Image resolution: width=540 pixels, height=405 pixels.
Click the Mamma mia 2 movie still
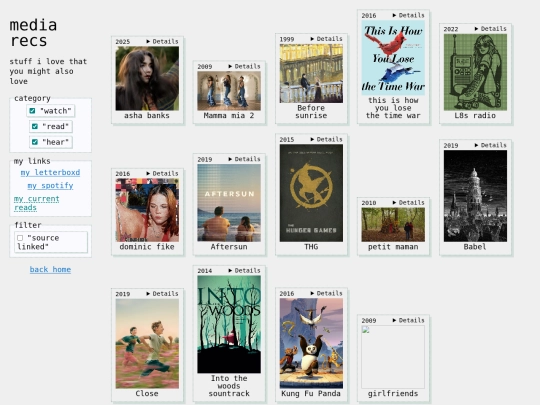229,91
